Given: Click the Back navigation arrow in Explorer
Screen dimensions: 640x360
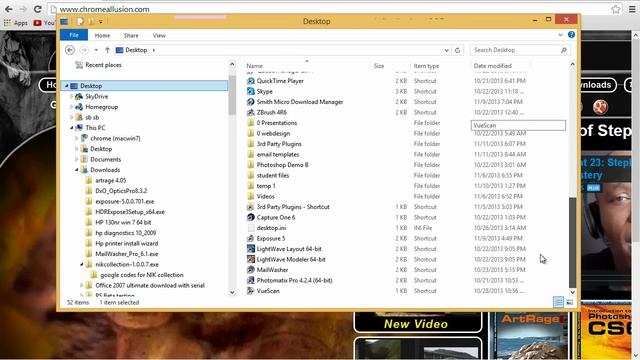Looking at the screenshot, I should point(70,50).
